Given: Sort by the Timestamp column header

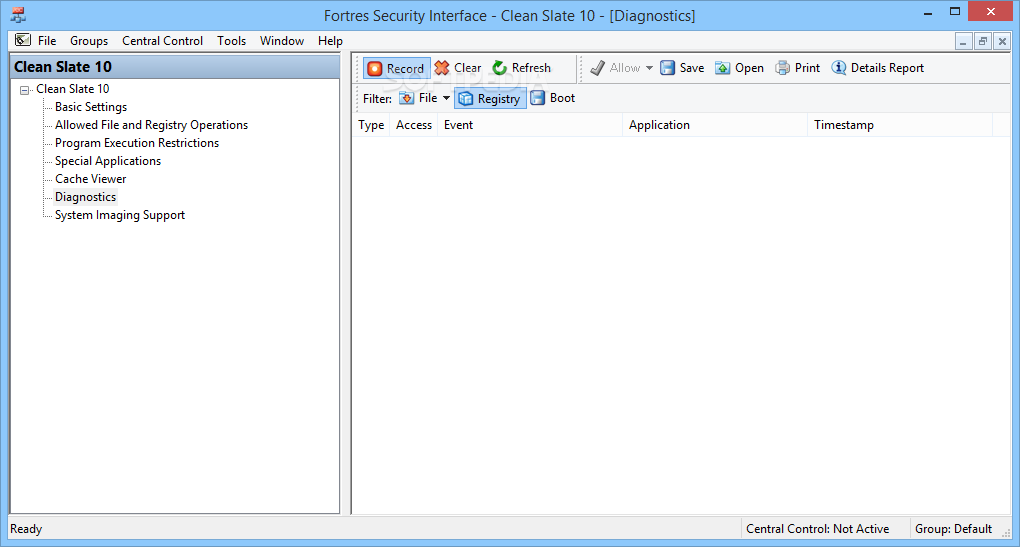Looking at the screenshot, I should tap(900, 125).
